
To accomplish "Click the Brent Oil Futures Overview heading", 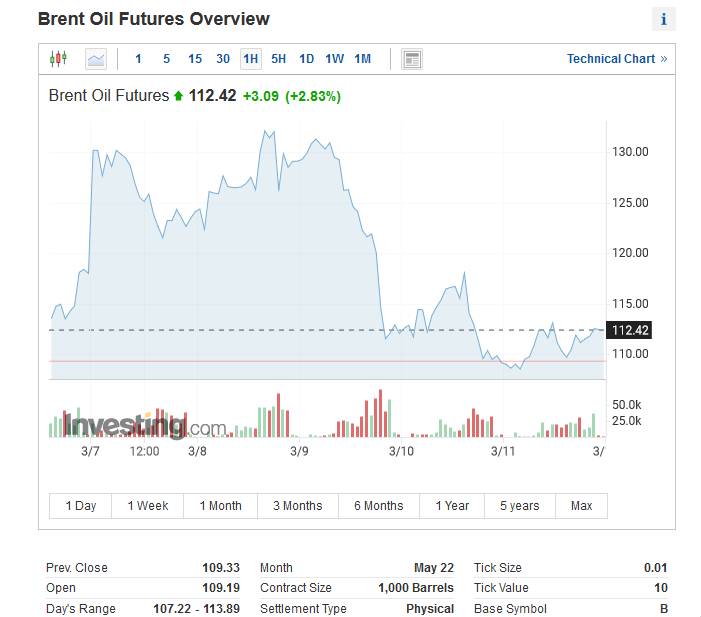I will click(154, 19).
